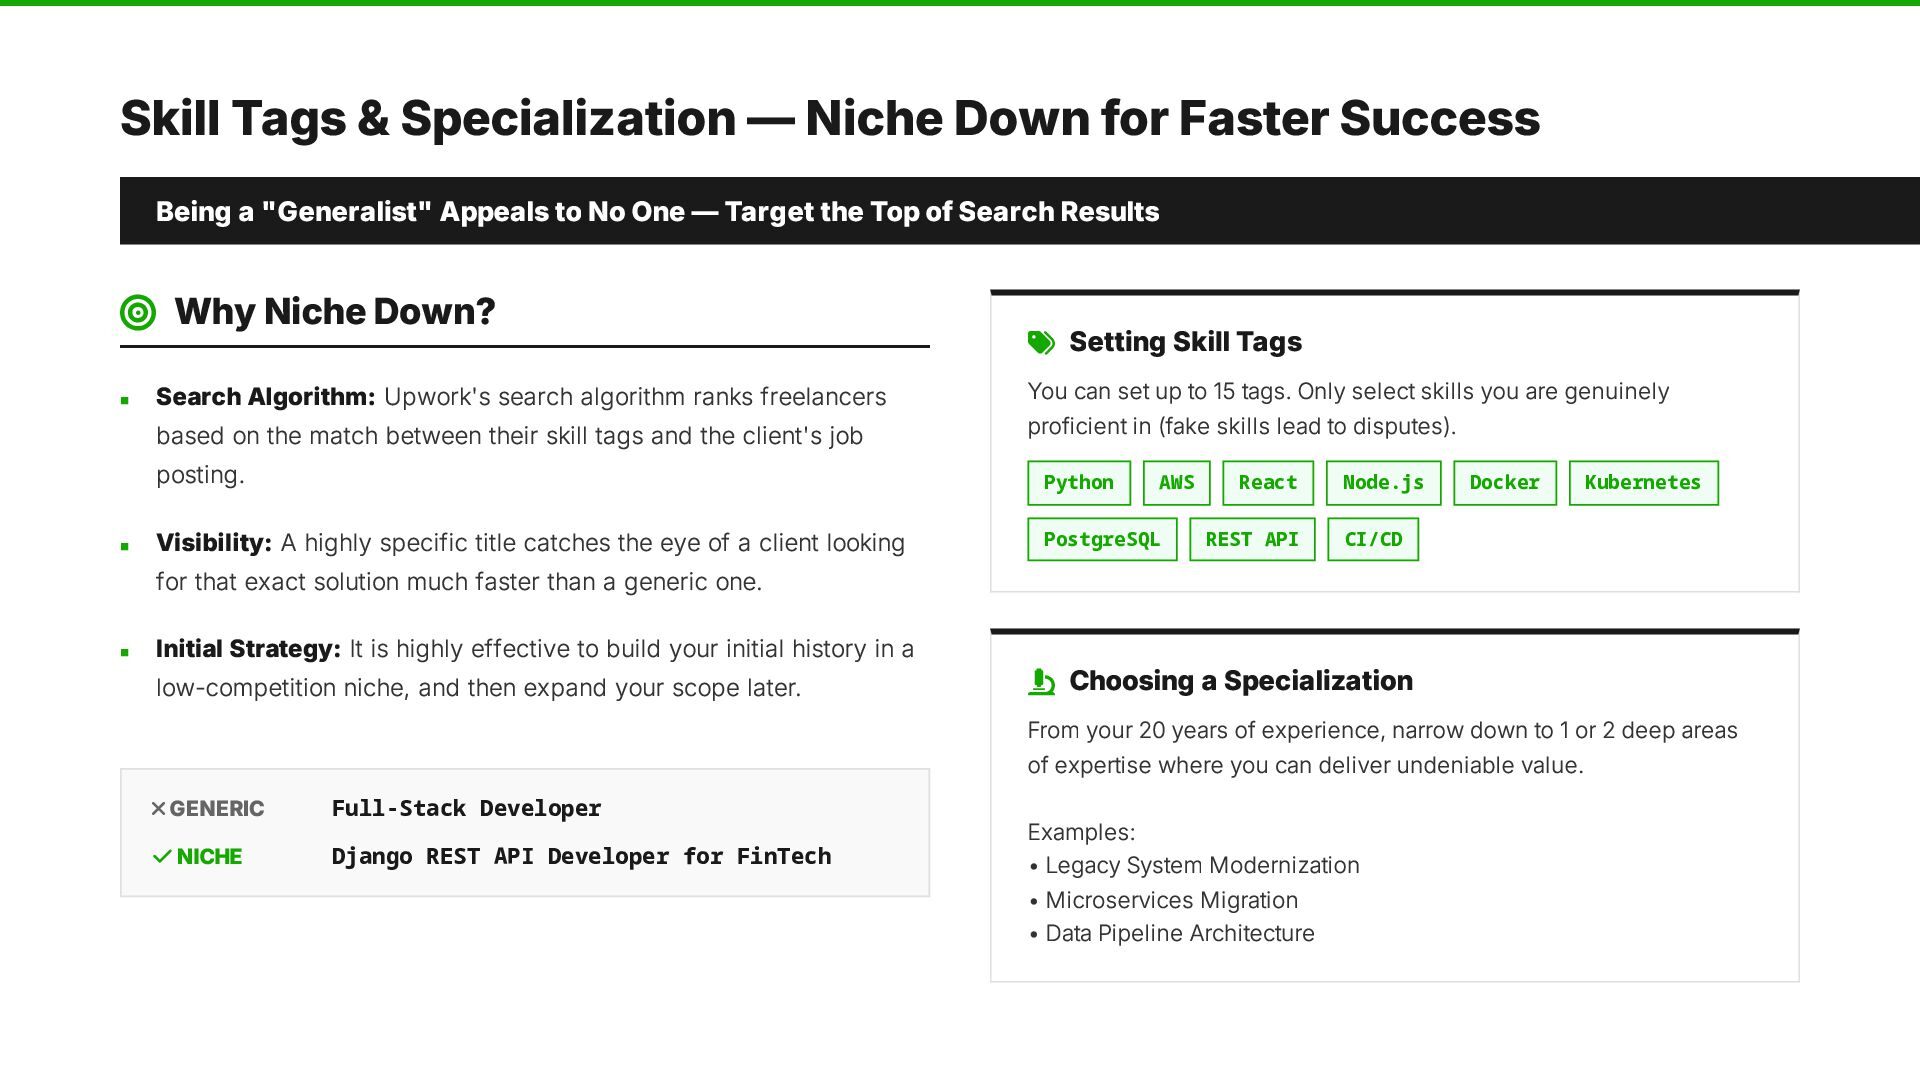Select the AWS skill tag
This screenshot has width=1920, height=1080.
click(1177, 483)
